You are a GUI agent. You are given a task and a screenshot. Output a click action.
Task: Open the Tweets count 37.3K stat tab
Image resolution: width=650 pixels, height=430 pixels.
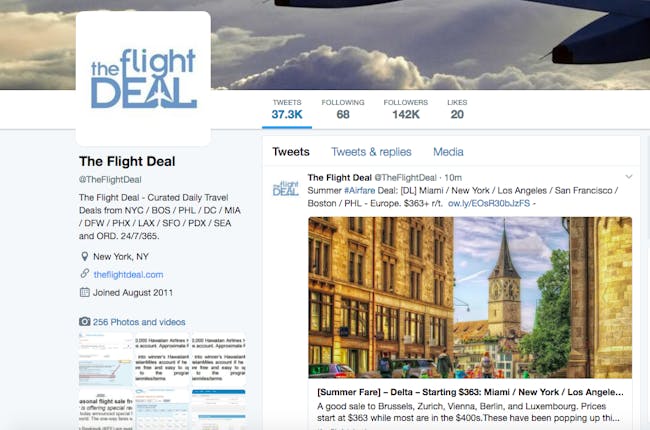click(287, 109)
